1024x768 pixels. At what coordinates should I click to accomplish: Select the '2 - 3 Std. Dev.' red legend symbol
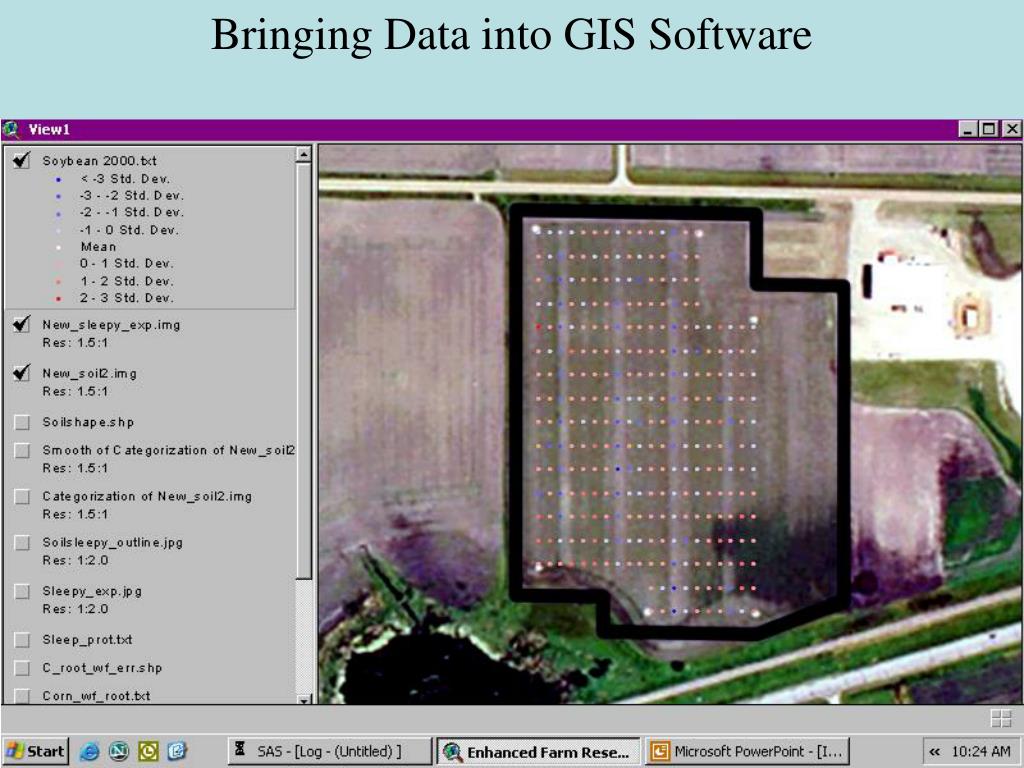coord(59,298)
